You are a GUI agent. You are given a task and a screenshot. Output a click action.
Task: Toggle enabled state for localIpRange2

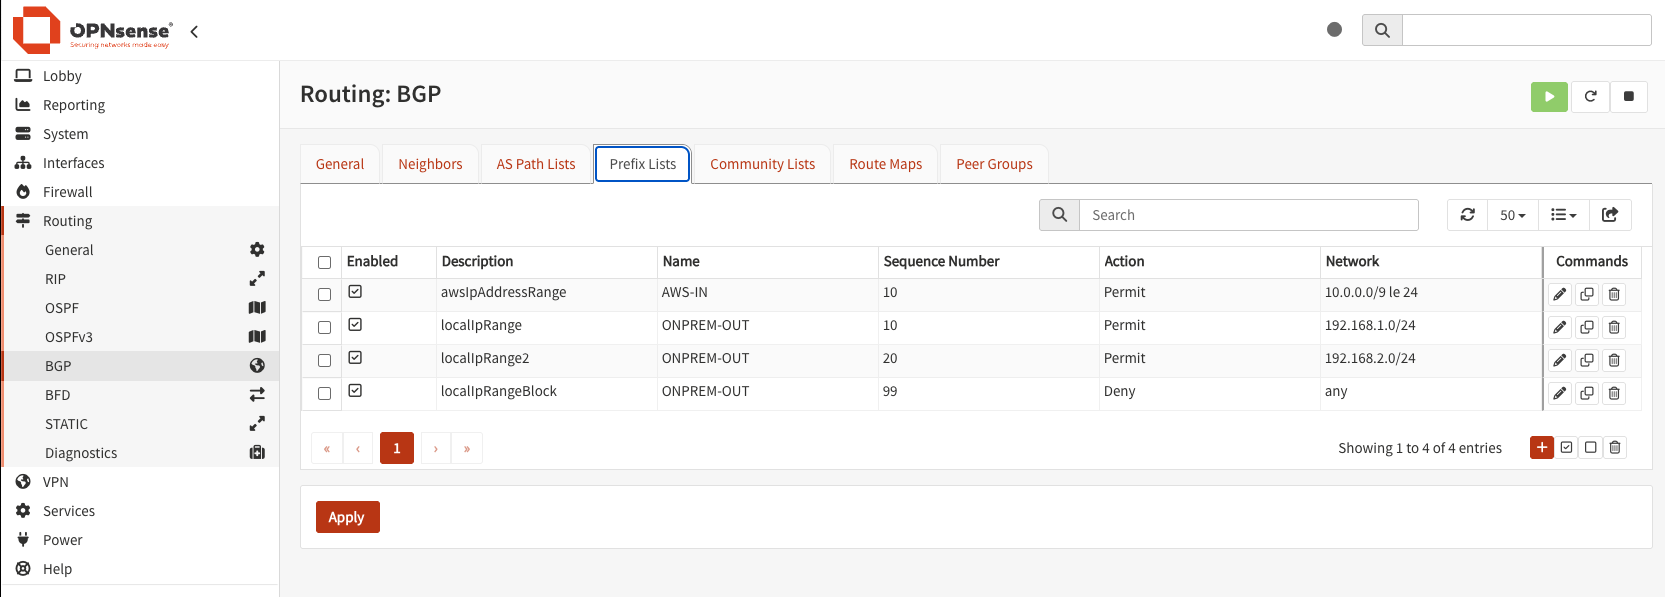point(355,358)
